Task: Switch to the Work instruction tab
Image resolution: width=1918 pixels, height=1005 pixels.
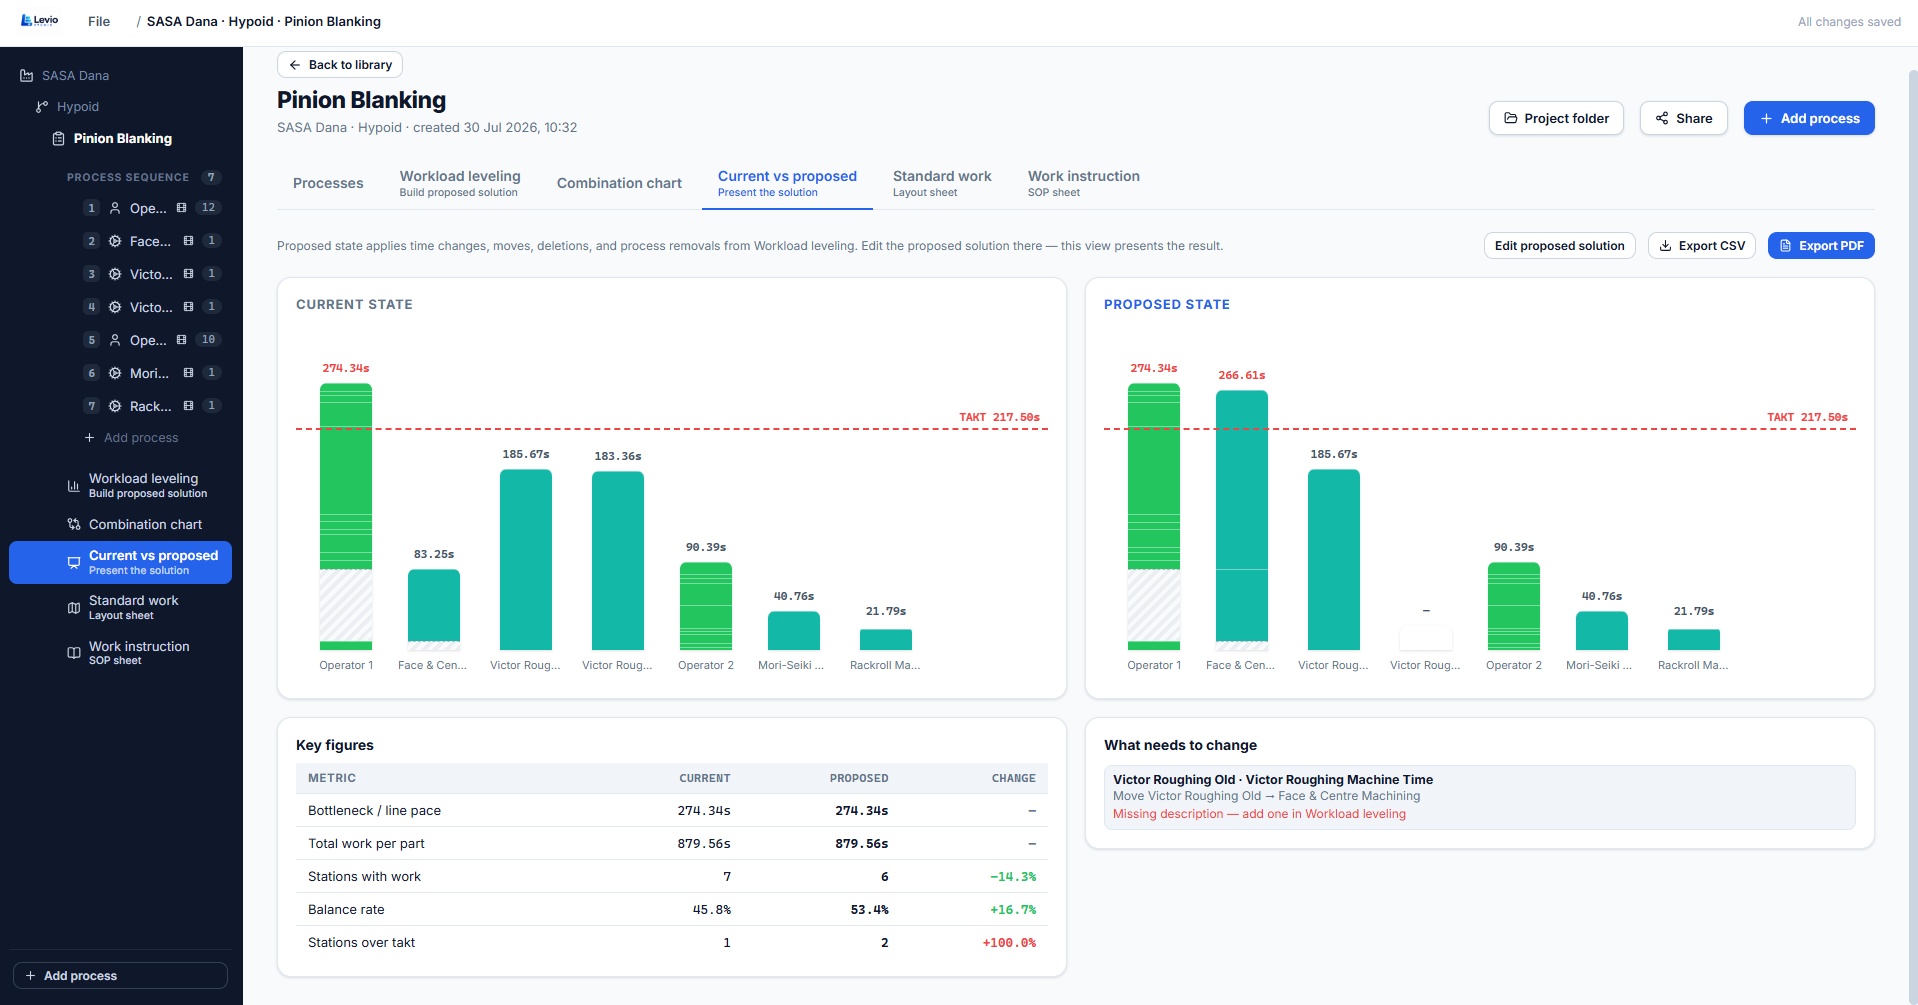Action: pos(1084,183)
